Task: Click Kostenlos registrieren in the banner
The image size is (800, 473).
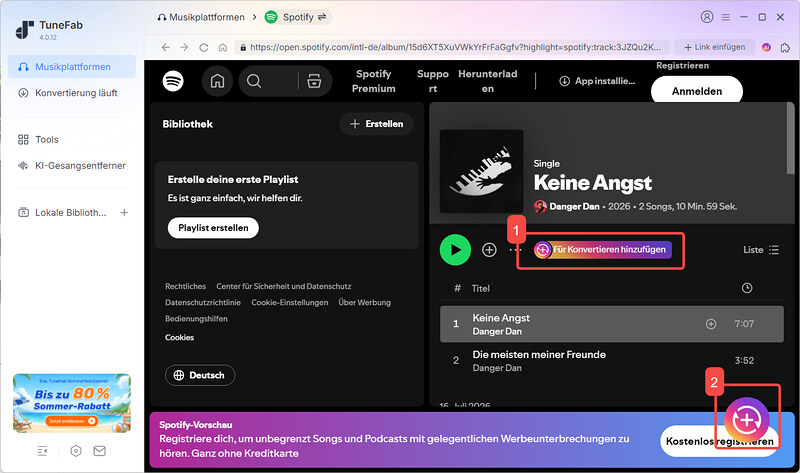Action: (719, 441)
